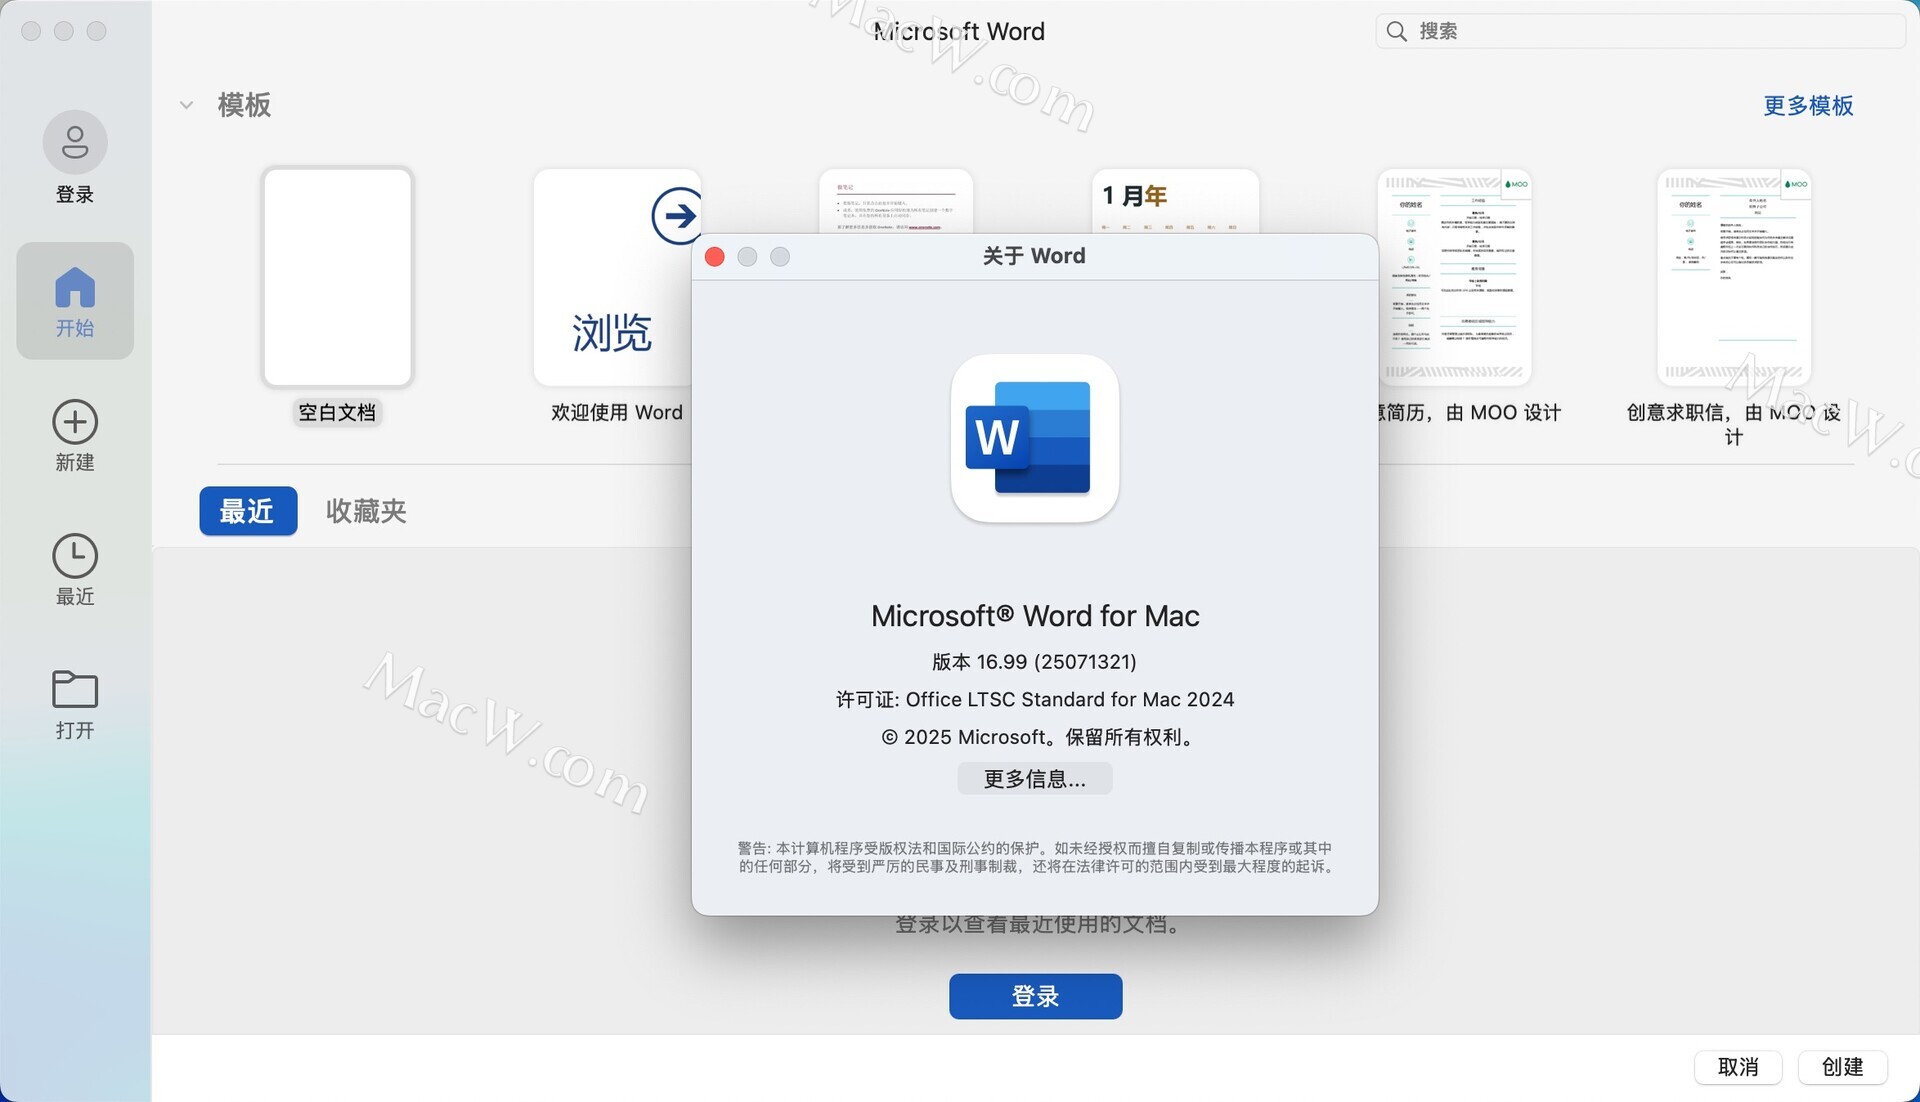Image resolution: width=1920 pixels, height=1102 pixels.
Task: Focus the 搜索 input field
Action: (1641, 31)
